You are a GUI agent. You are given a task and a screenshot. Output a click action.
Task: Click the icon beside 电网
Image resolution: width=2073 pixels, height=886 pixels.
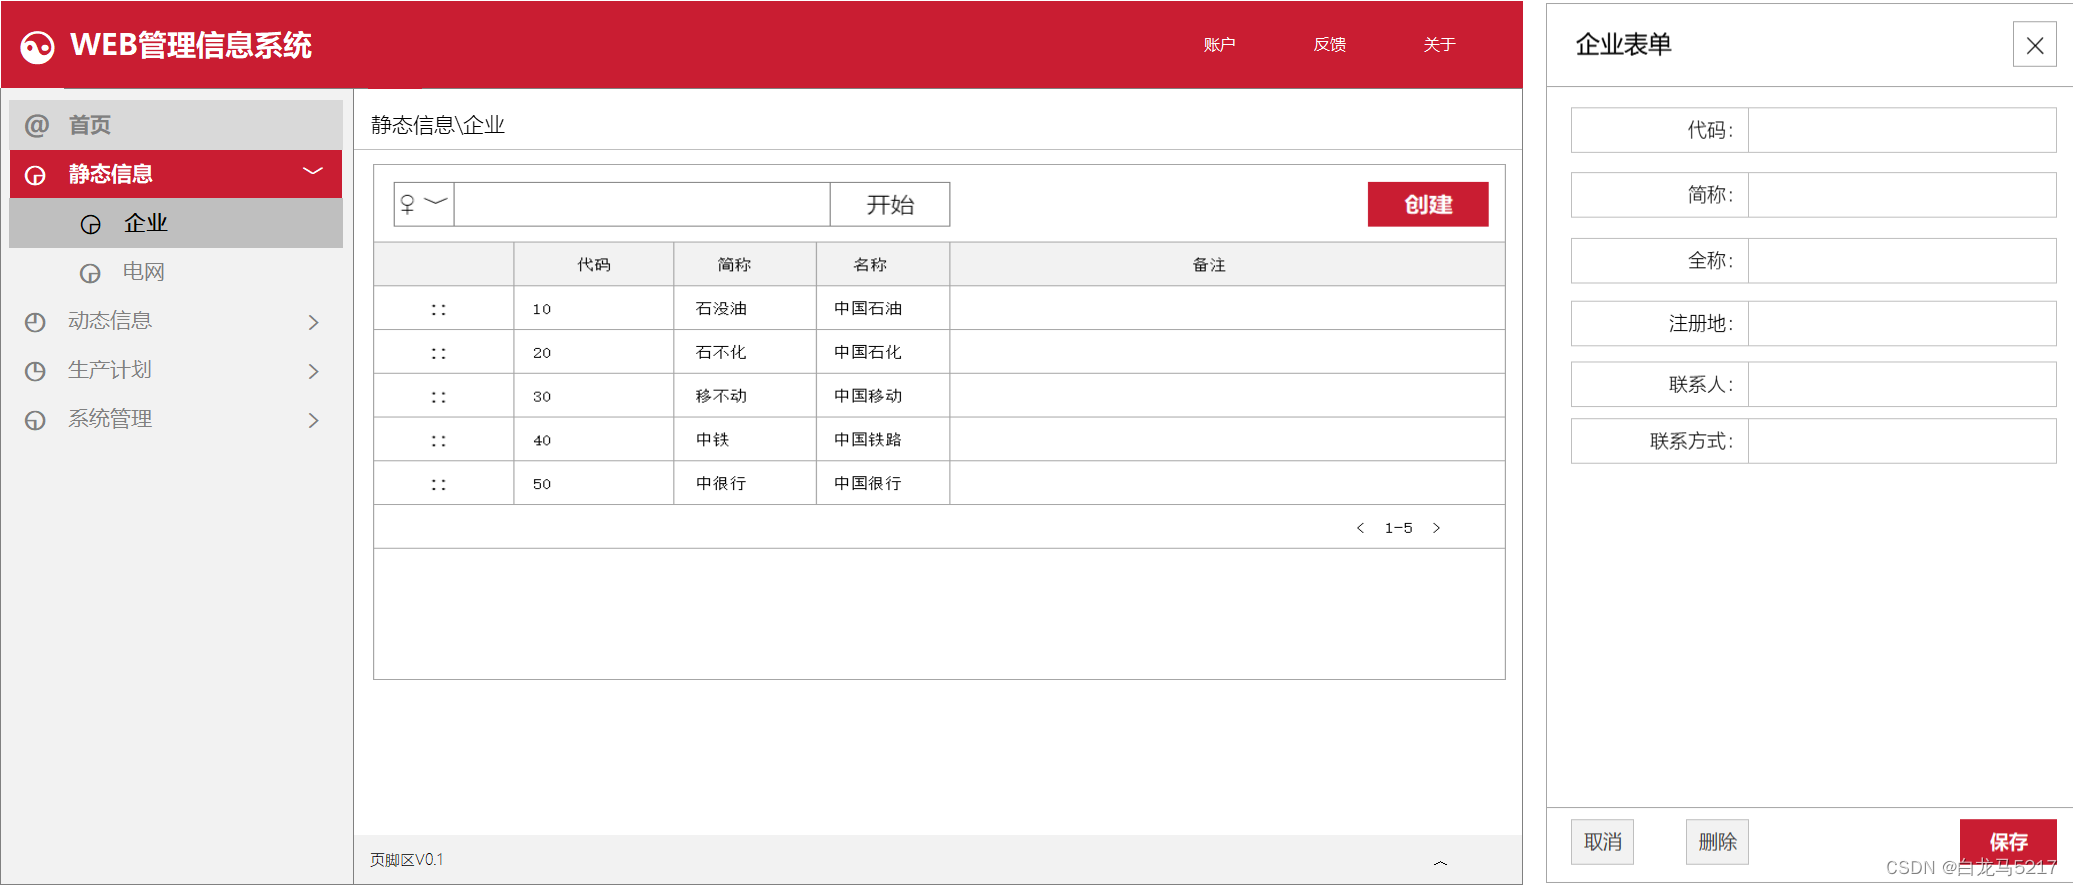[x=90, y=273]
